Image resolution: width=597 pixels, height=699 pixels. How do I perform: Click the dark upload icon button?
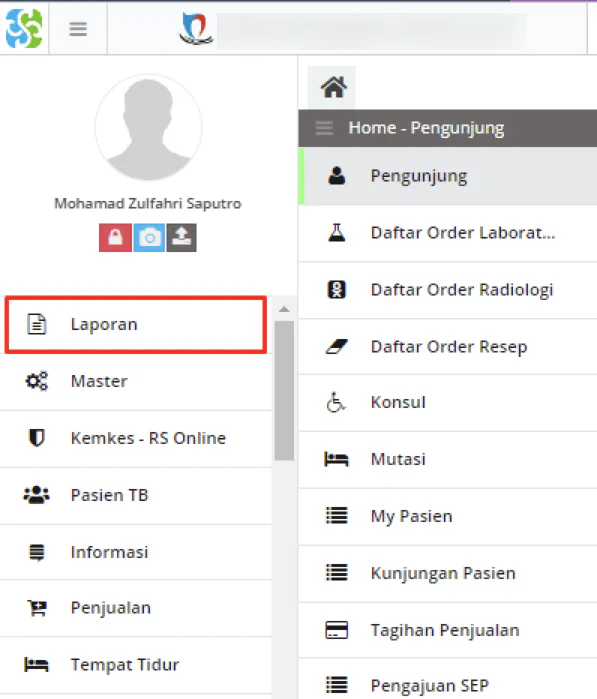181,238
